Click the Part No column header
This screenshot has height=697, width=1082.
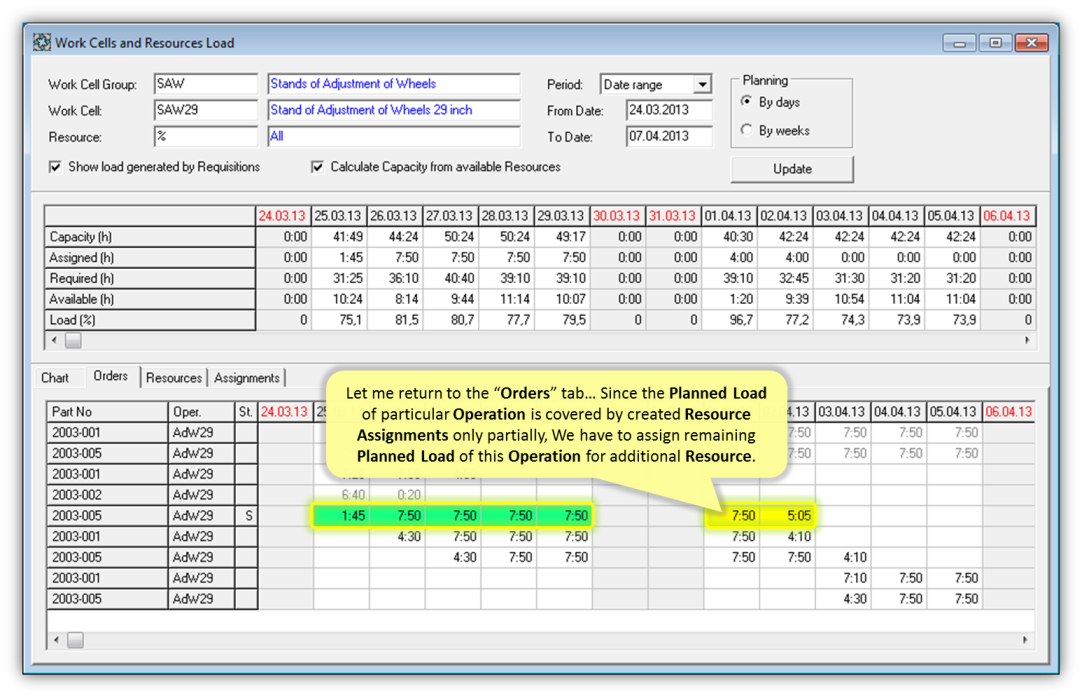coord(107,412)
